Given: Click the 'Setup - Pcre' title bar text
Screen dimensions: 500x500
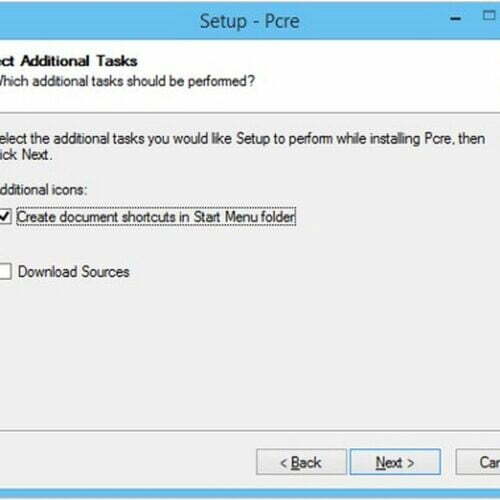Looking at the screenshot, I should (x=250, y=22).
